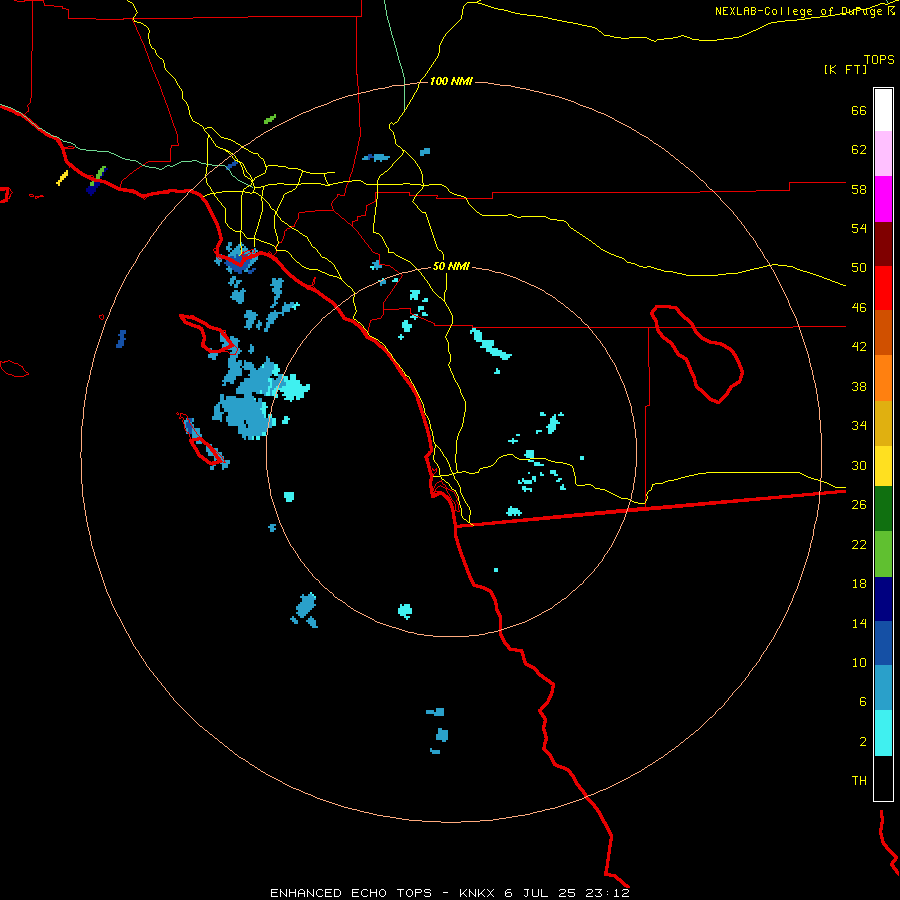Click the '23:12' time stamp
This screenshot has width=900, height=900.
(x=608, y=893)
